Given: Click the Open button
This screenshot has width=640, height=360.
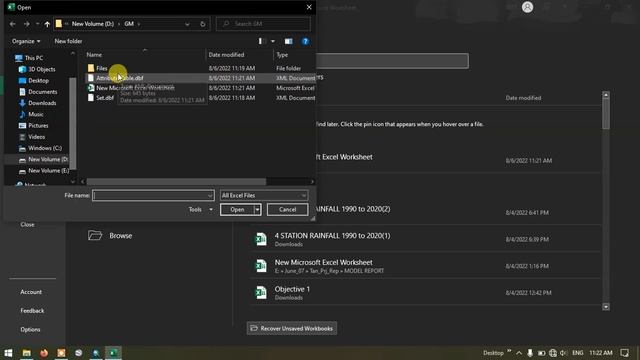Looking at the screenshot, I should pyautogui.click(x=237, y=209).
